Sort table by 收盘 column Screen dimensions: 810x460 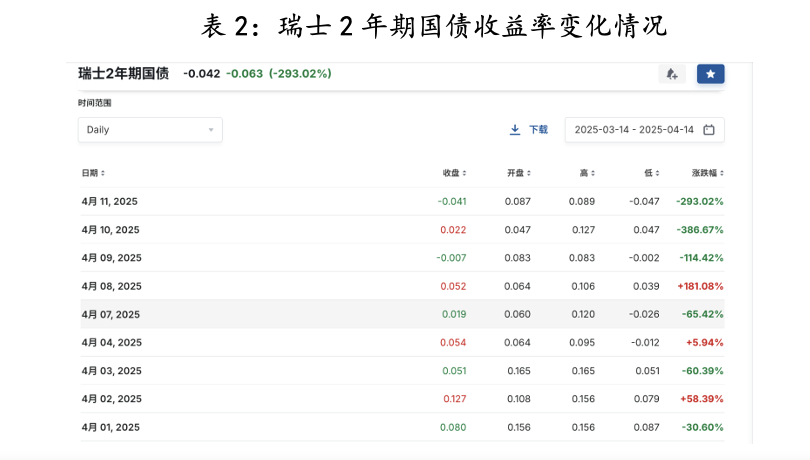[x=454, y=173]
